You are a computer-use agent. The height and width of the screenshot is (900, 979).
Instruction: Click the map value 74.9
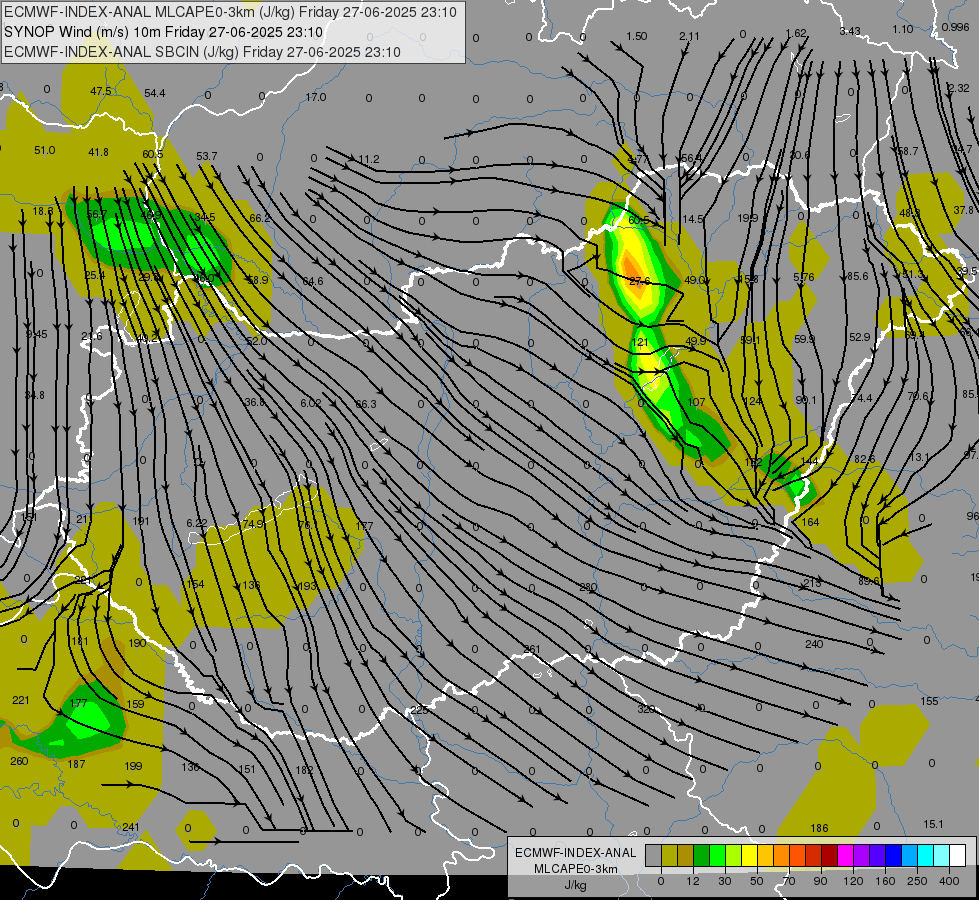click(x=253, y=524)
